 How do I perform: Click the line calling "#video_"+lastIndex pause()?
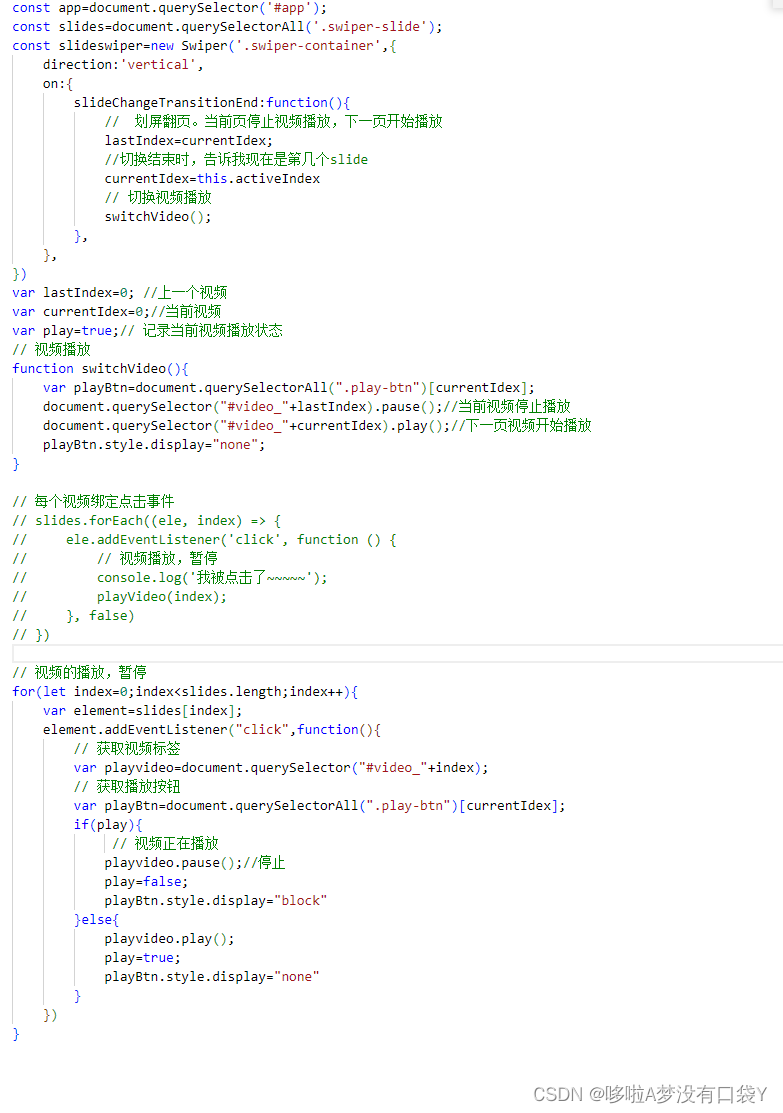point(307,407)
